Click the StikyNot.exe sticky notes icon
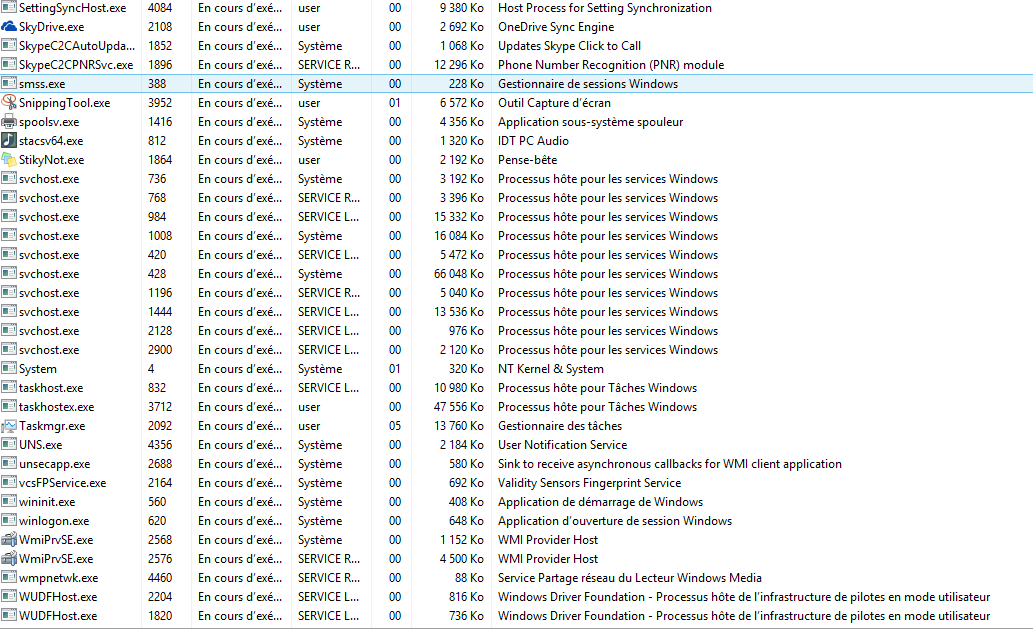 click(9, 159)
